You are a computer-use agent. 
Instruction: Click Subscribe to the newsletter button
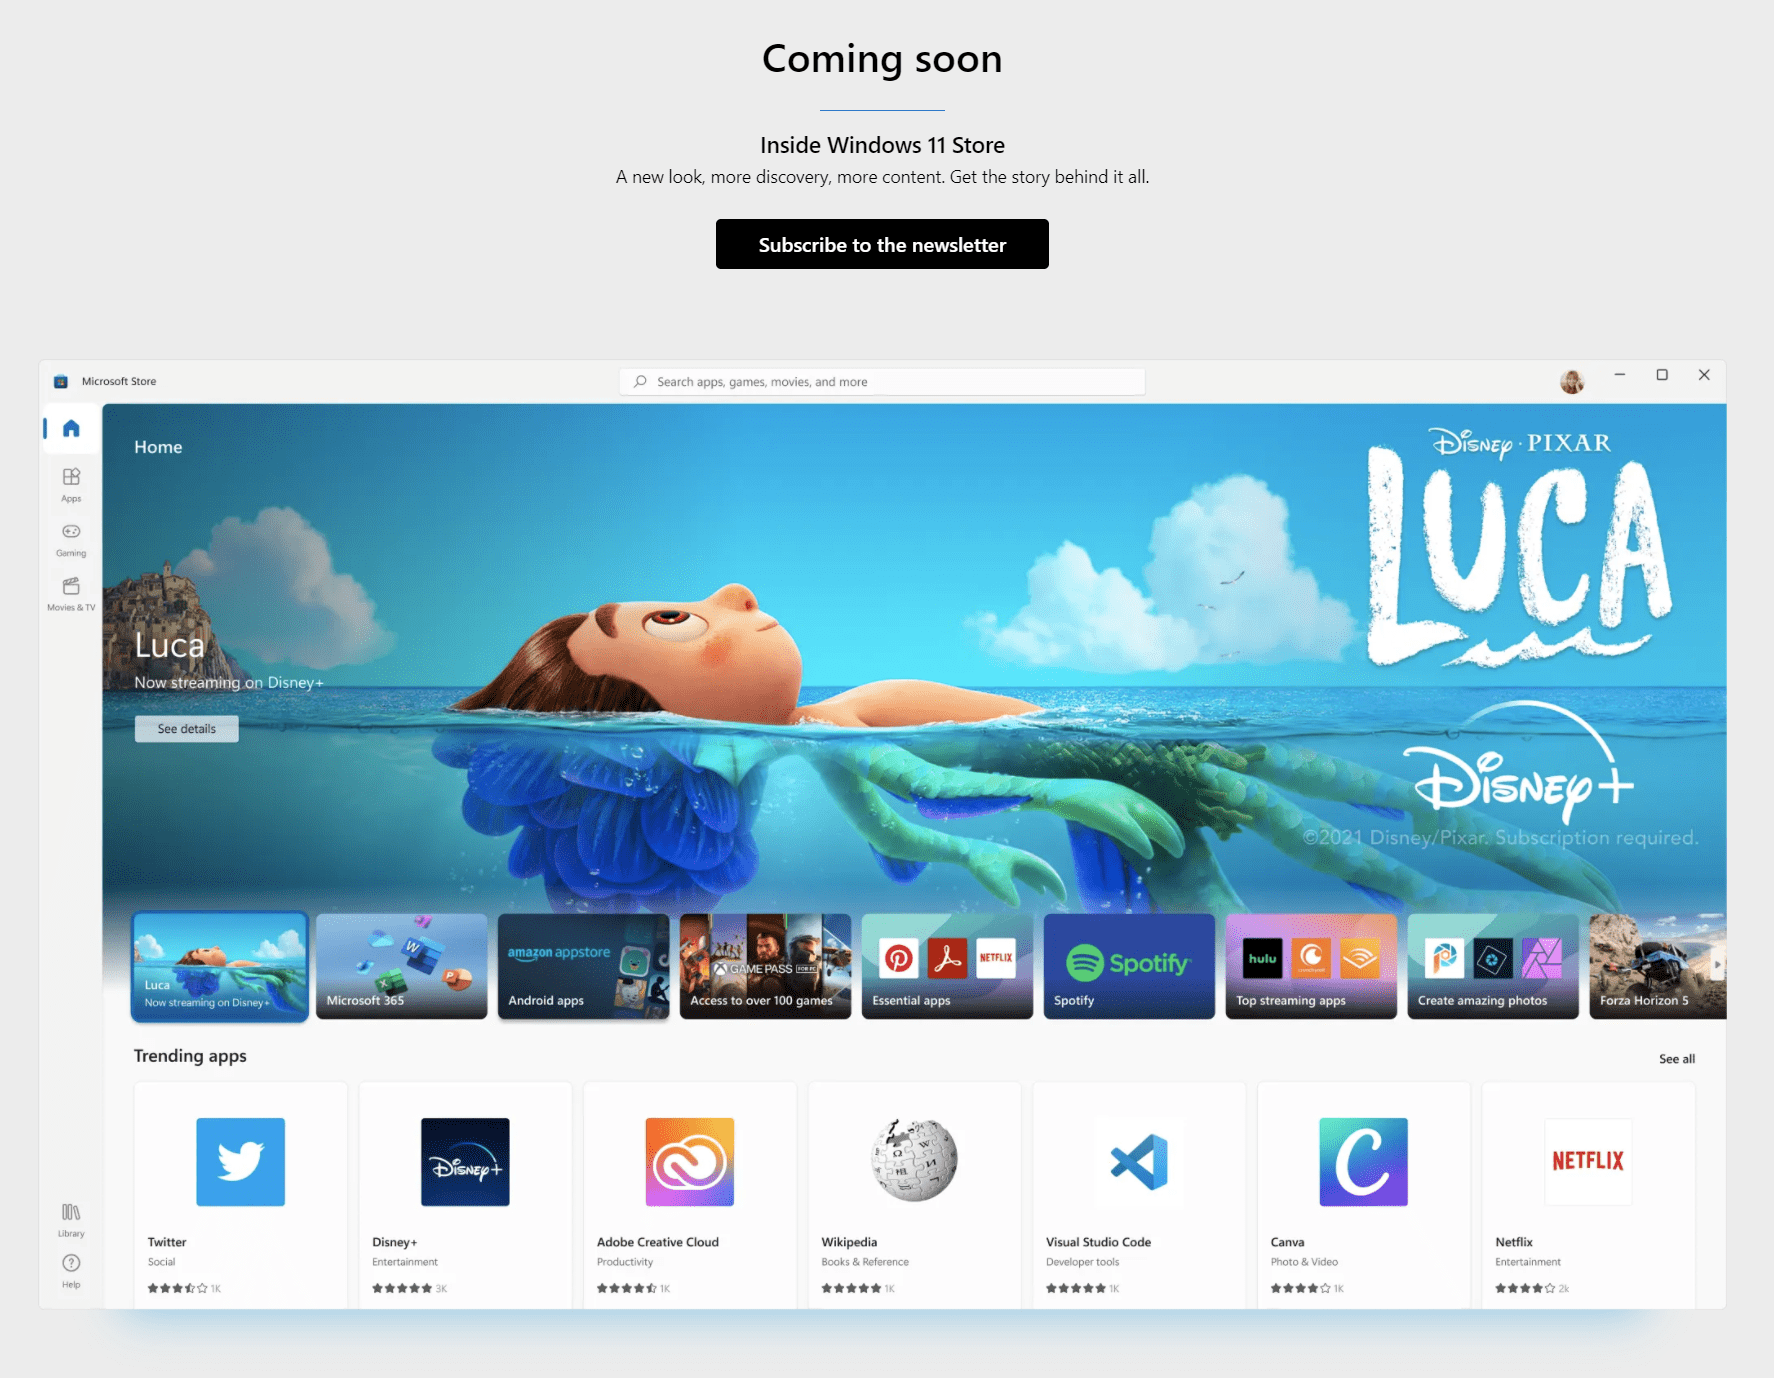click(882, 244)
